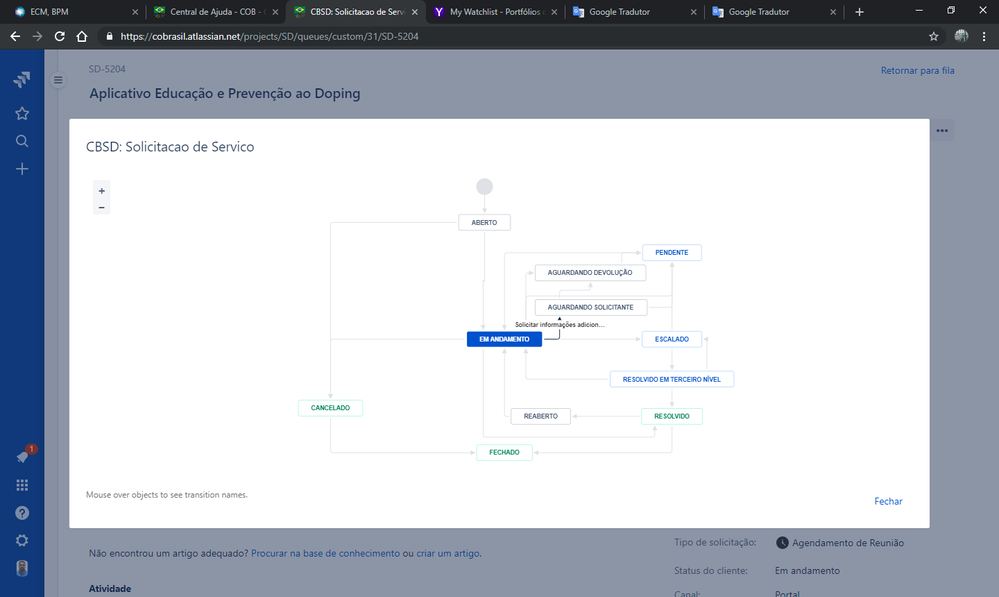
Task: Switch to first Google Tradutor tab
Action: tap(634, 11)
